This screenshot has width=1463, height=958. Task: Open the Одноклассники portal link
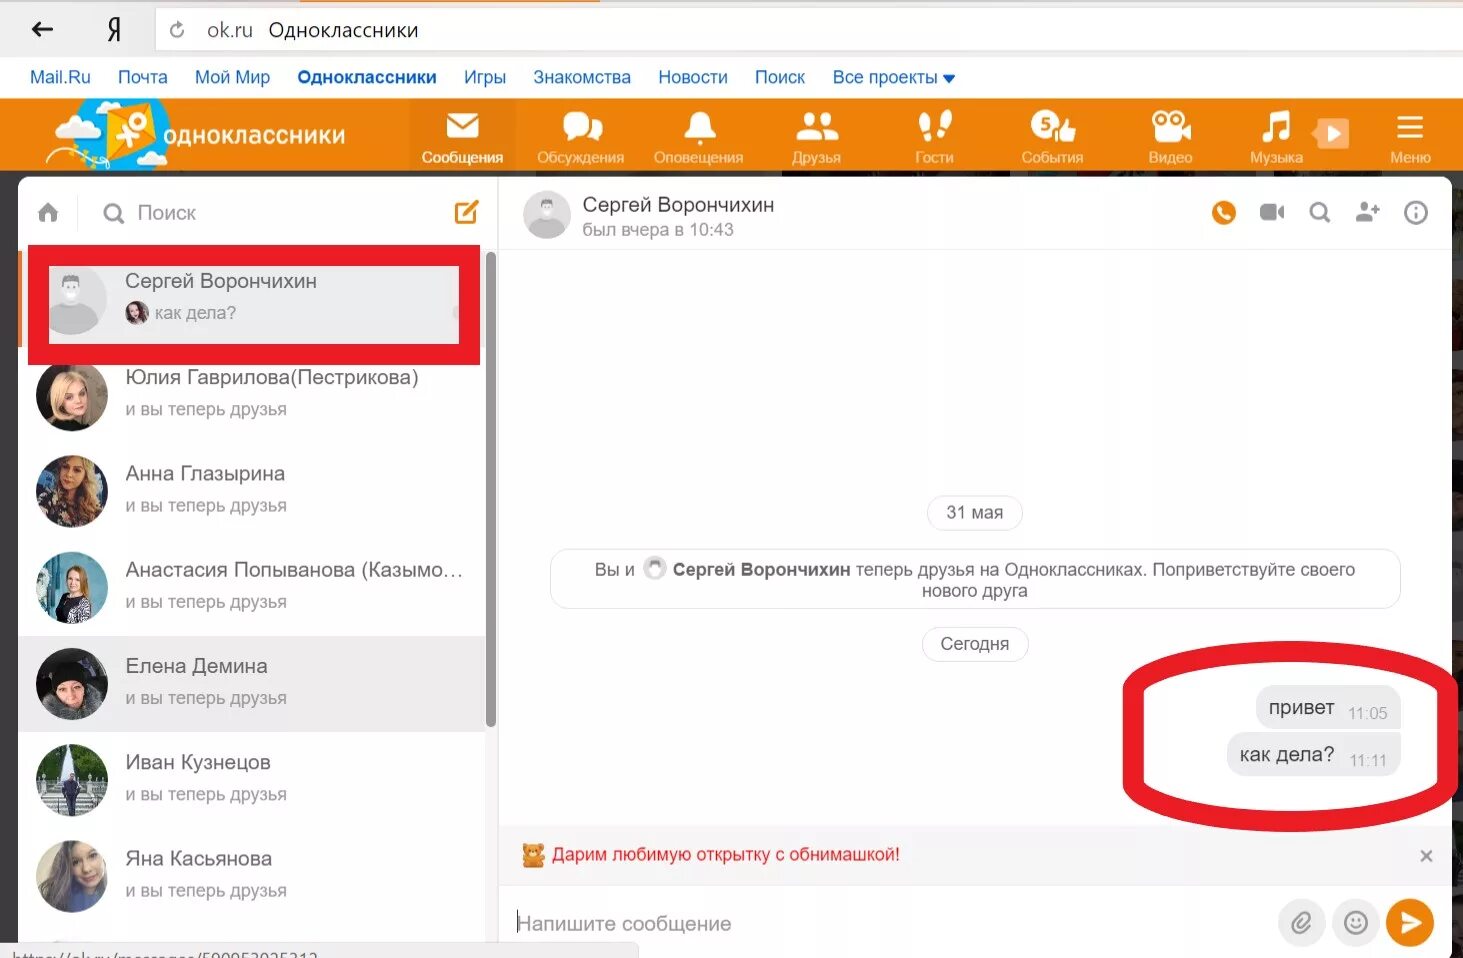pos(367,77)
